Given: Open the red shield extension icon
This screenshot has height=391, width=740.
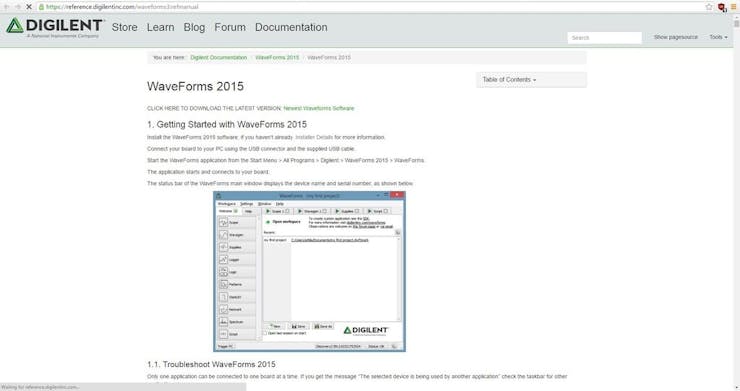Looking at the screenshot, I should 722,7.
